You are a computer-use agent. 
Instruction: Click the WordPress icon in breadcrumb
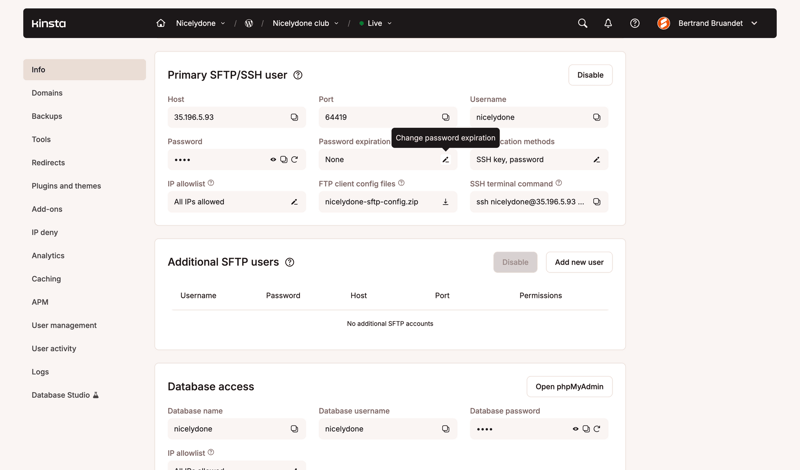coord(248,23)
